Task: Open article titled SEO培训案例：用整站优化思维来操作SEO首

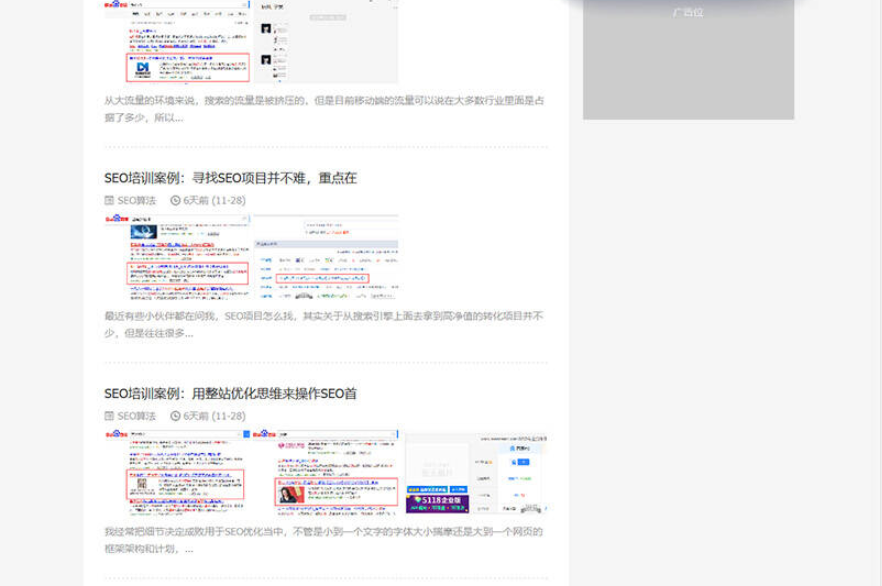Action: [230, 394]
